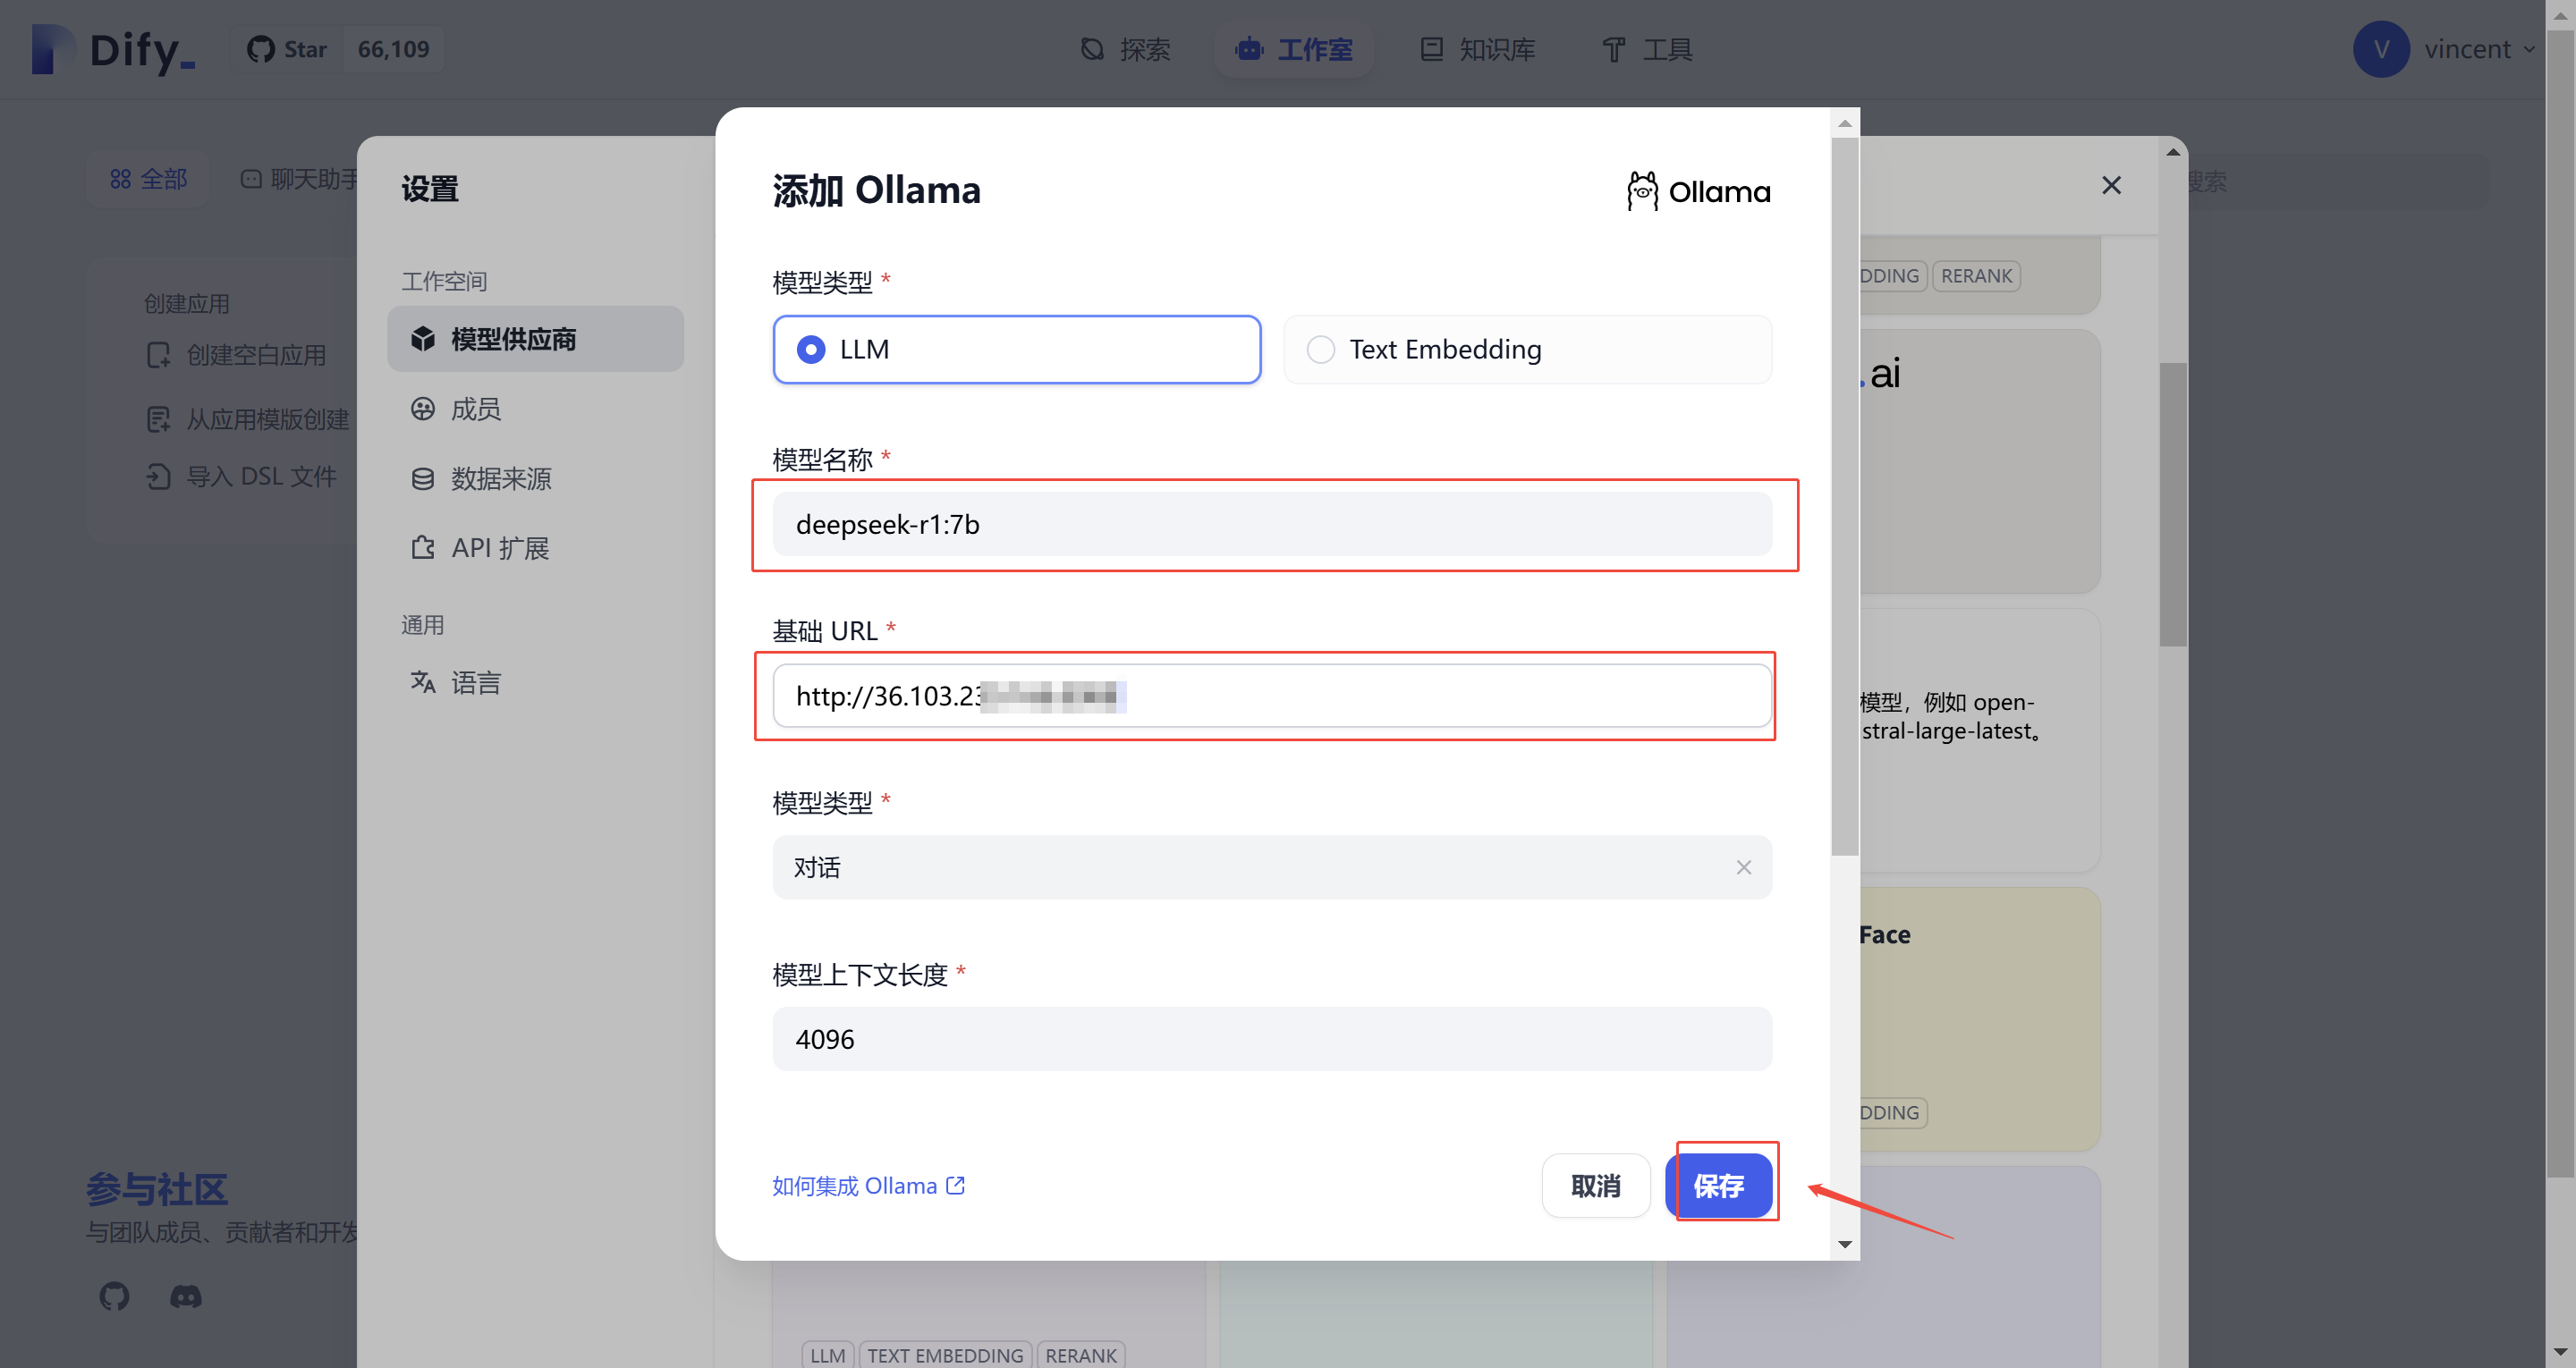
Task: Open the GitHub Star button
Action: click(287, 49)
